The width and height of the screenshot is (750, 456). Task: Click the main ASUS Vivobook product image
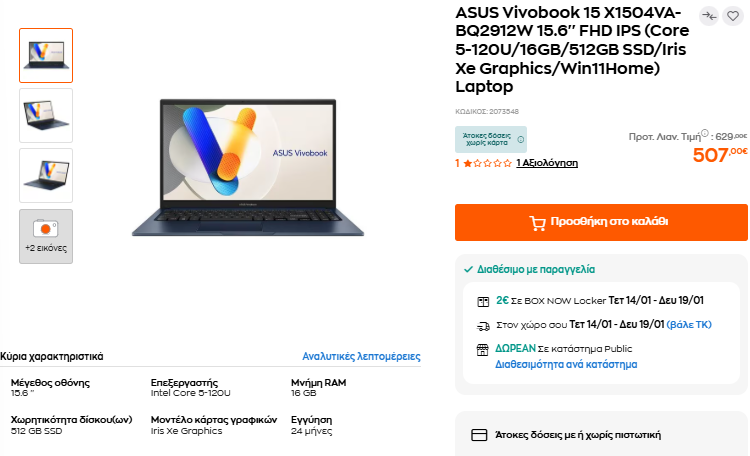click(248, 167)
